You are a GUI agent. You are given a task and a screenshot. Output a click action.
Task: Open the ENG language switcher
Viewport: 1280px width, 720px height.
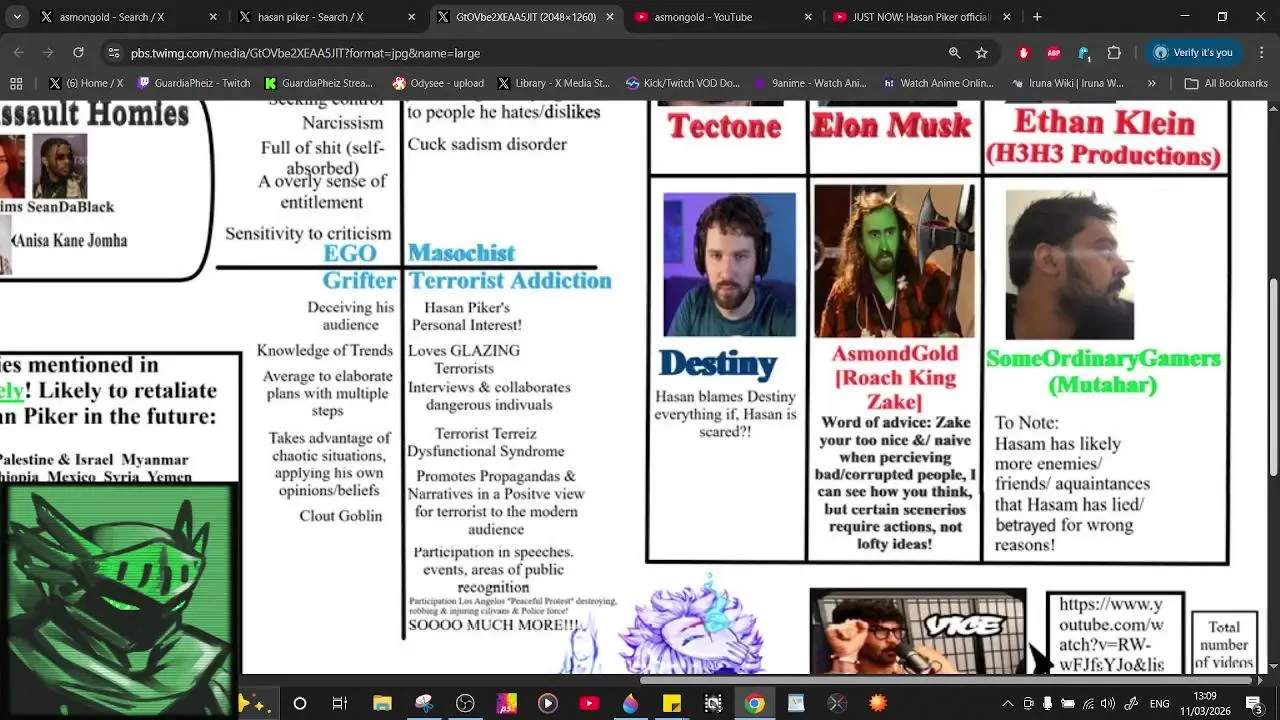pyautogui.click(x=1159, y=703)
